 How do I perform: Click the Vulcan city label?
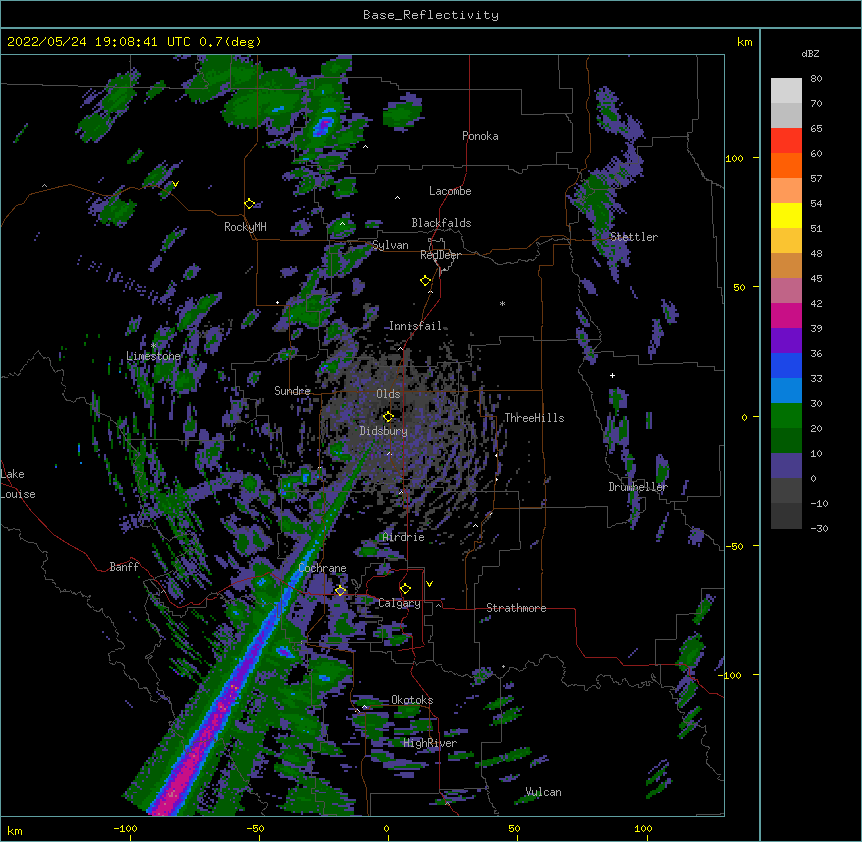tap(543, 792)
